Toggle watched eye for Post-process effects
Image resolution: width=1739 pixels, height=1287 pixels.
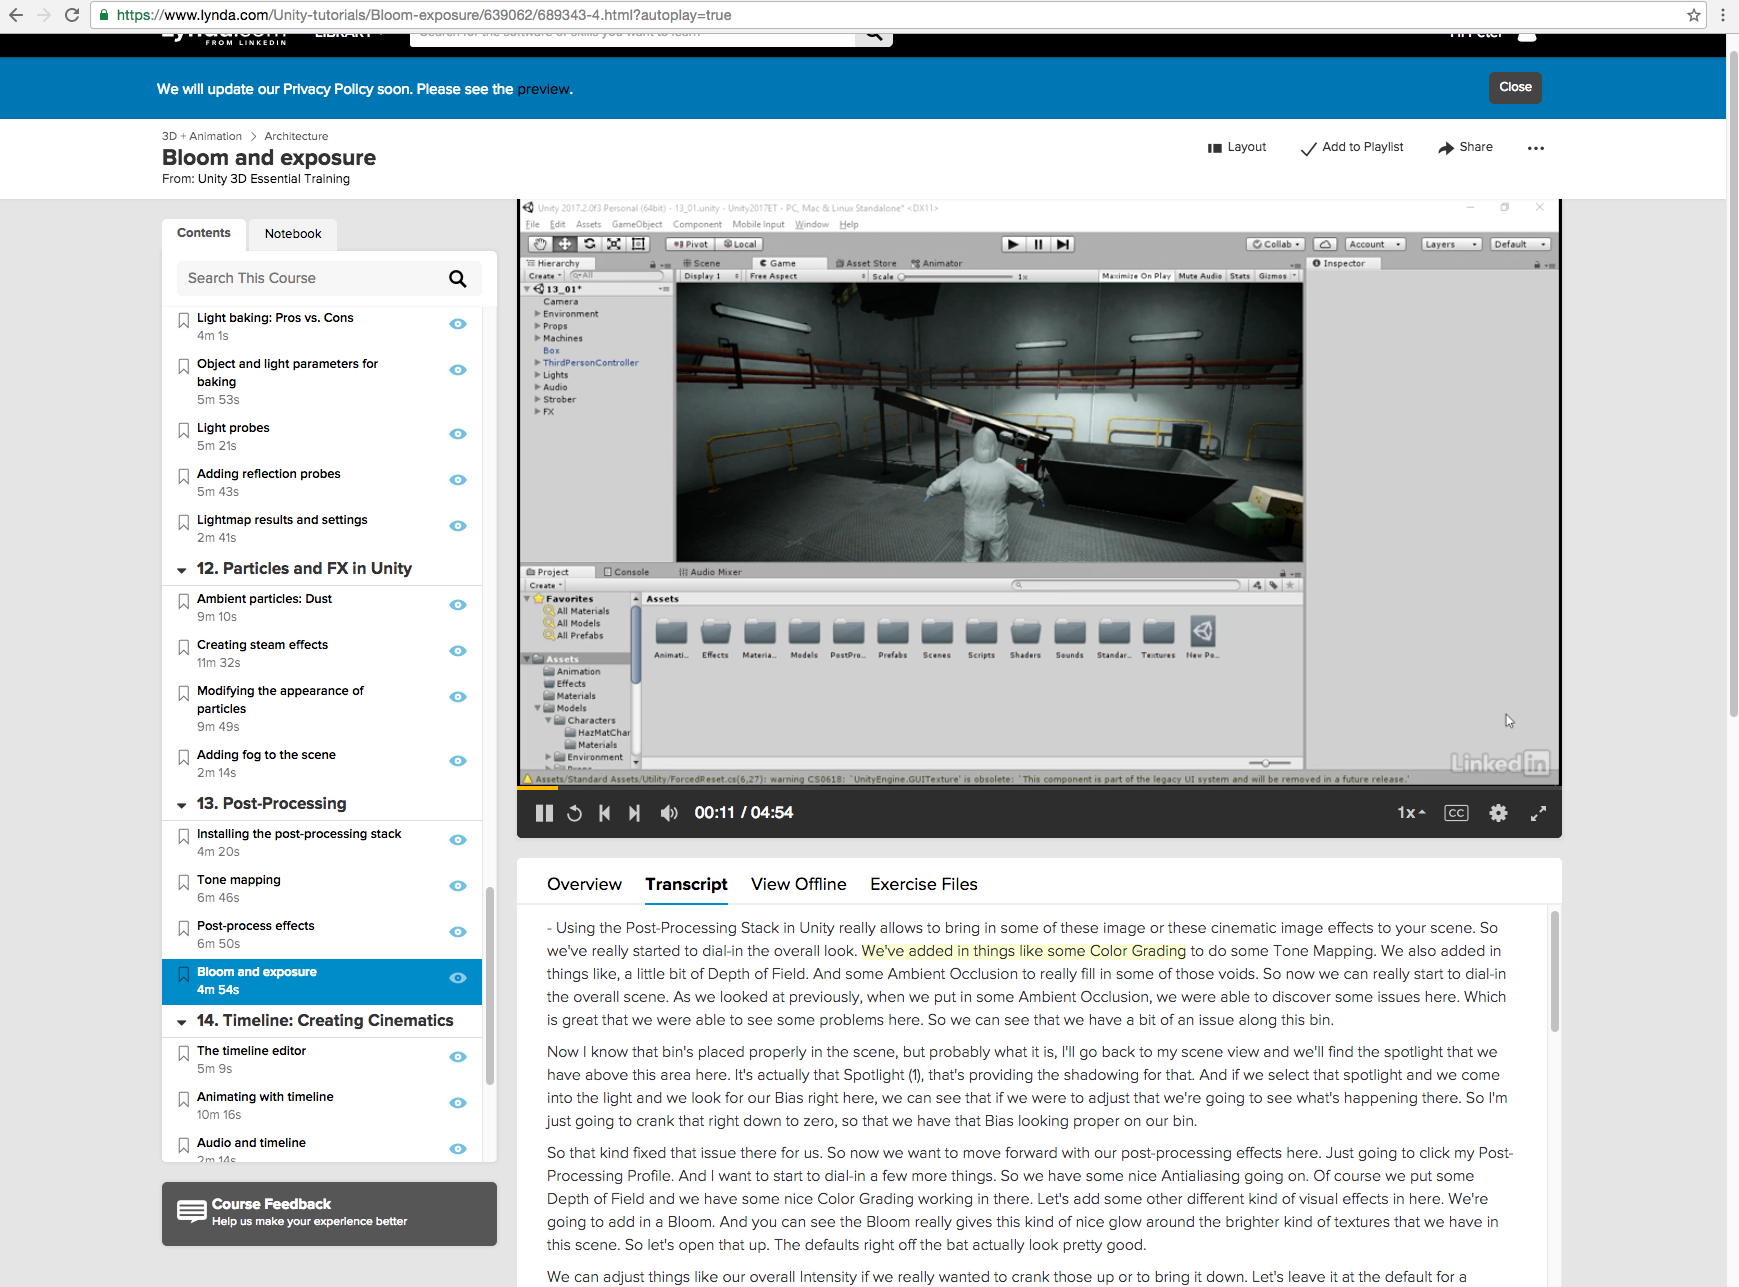pyautogui.click(x=458, y=932)
